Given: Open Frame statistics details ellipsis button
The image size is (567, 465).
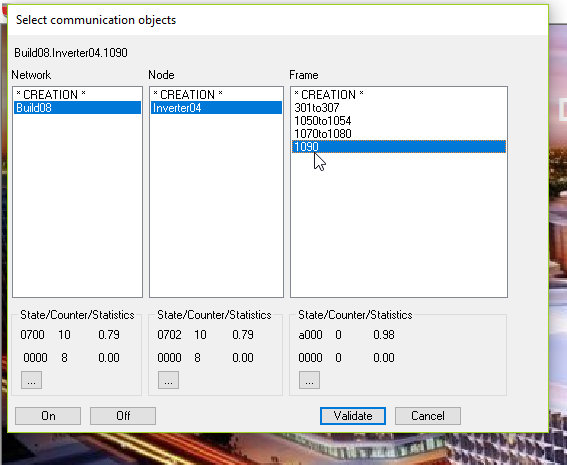Looking at the screenshot, I should (x=309, y=380).
